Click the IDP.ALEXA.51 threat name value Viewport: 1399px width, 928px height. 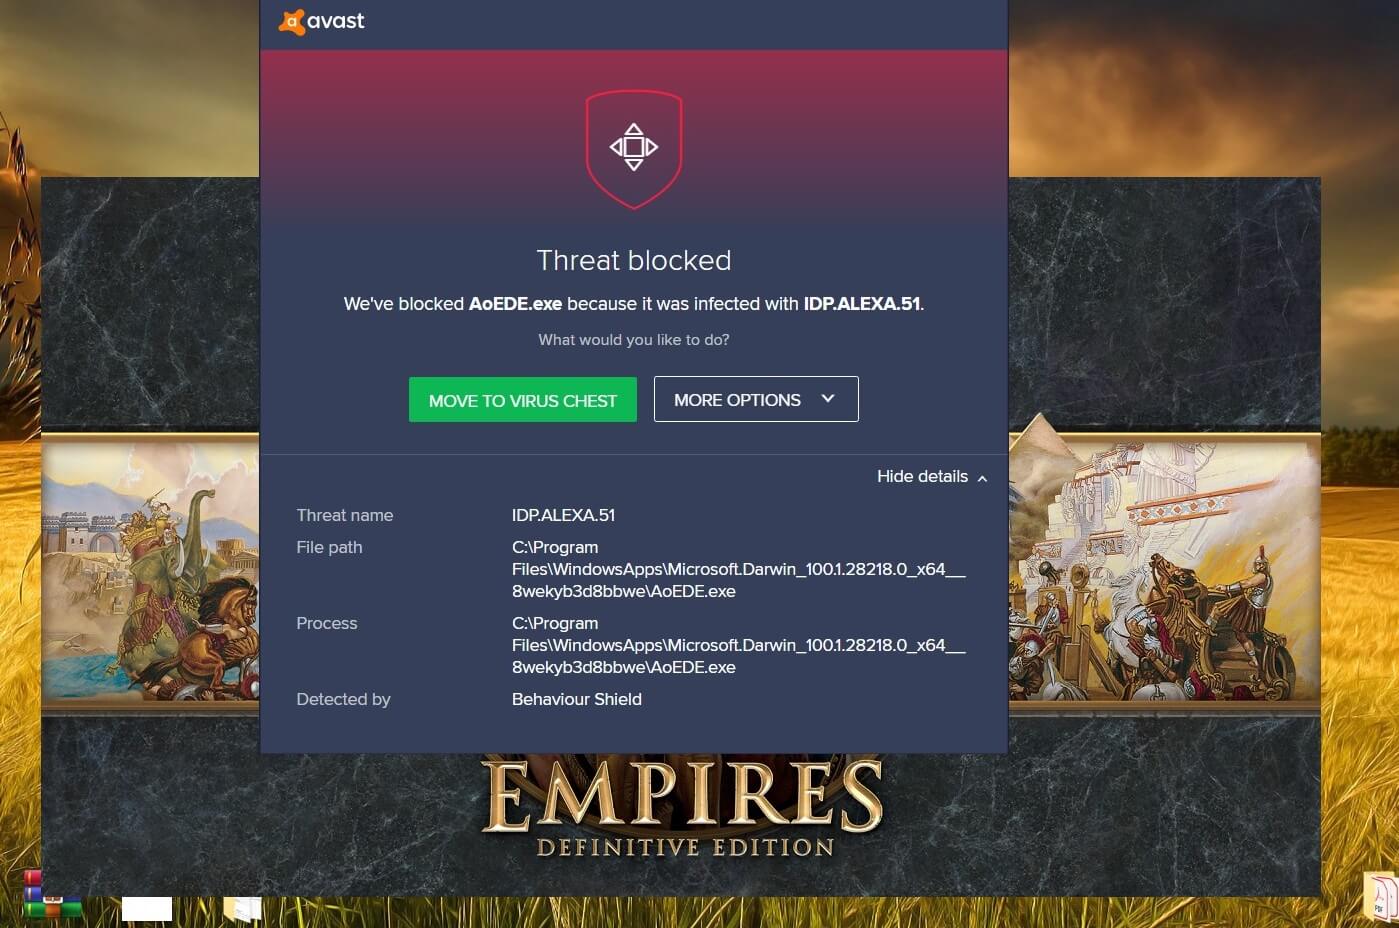click(563, 515)
